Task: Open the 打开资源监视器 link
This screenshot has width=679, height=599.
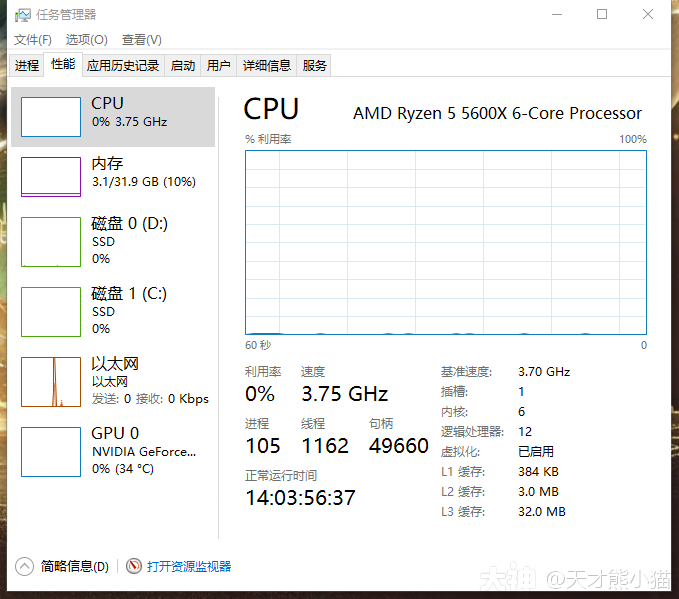Action: (x=189, y=566)
